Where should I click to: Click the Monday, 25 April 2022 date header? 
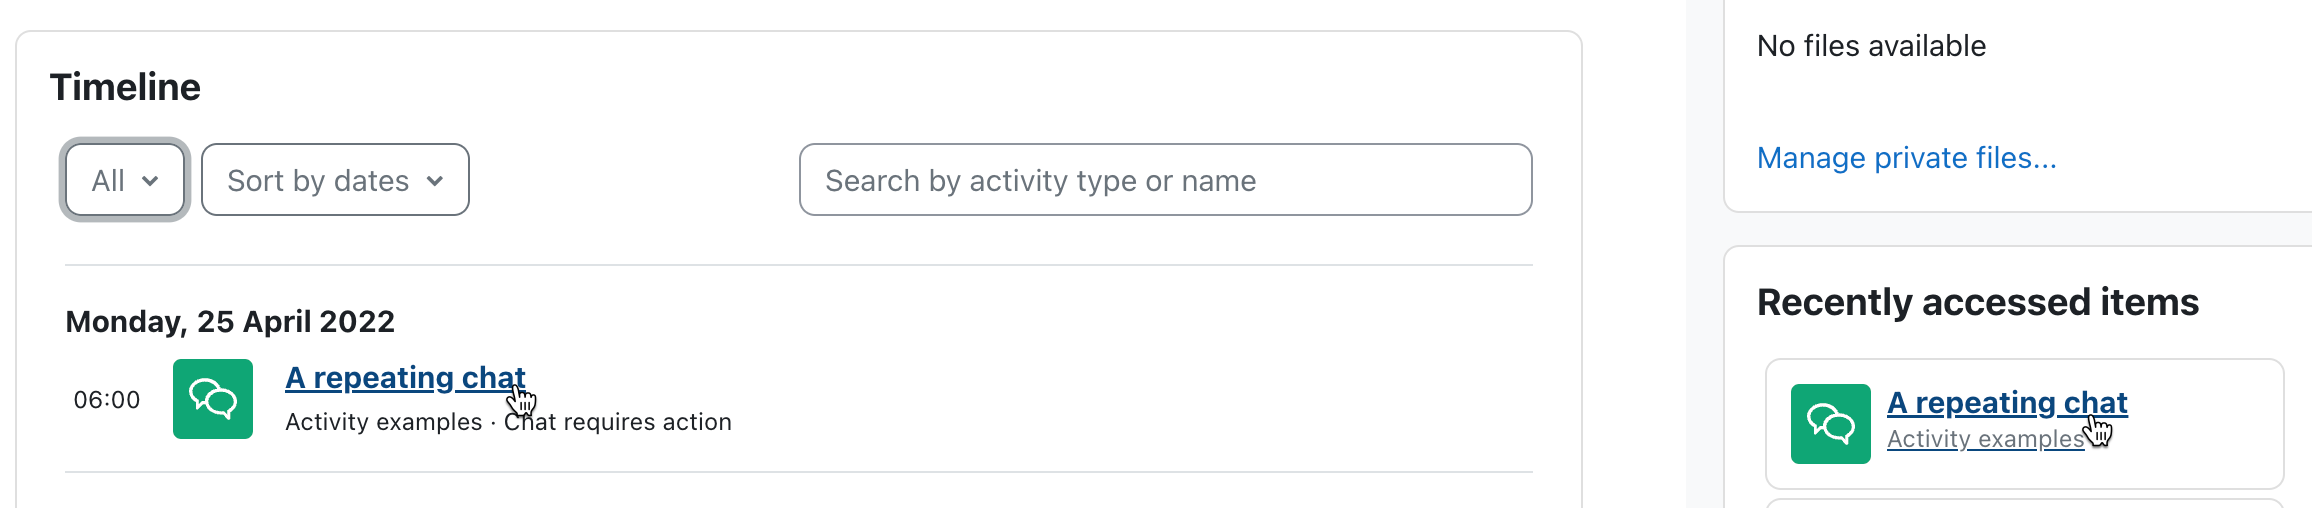pyautogui.click(x=230, y=321)
